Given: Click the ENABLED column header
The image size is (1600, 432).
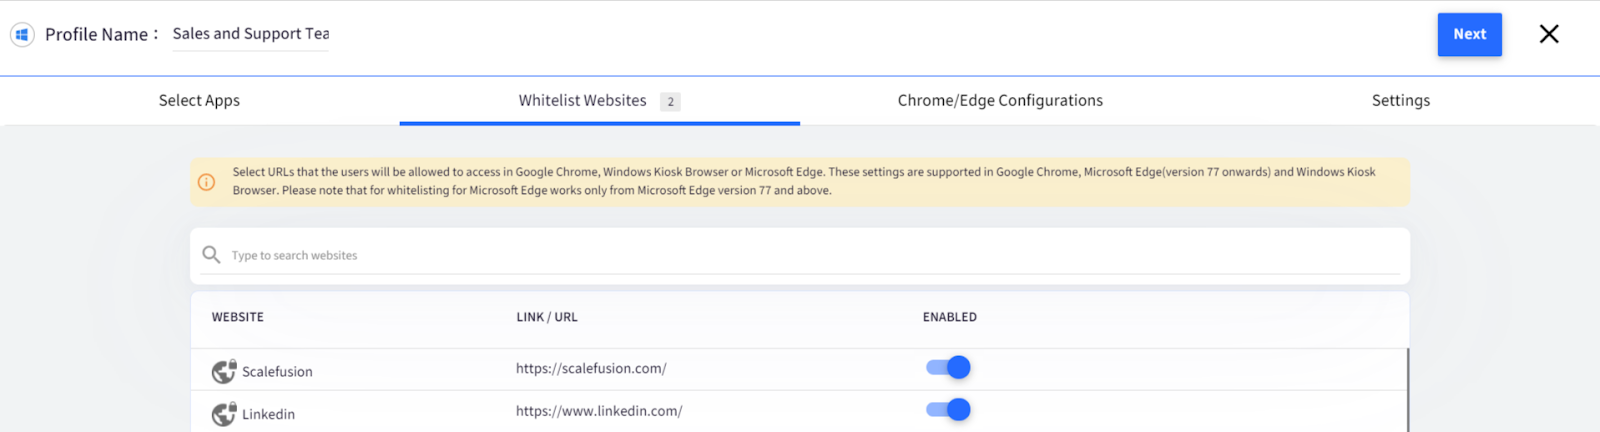Looking at the screenshot, I should pos(950,317).
